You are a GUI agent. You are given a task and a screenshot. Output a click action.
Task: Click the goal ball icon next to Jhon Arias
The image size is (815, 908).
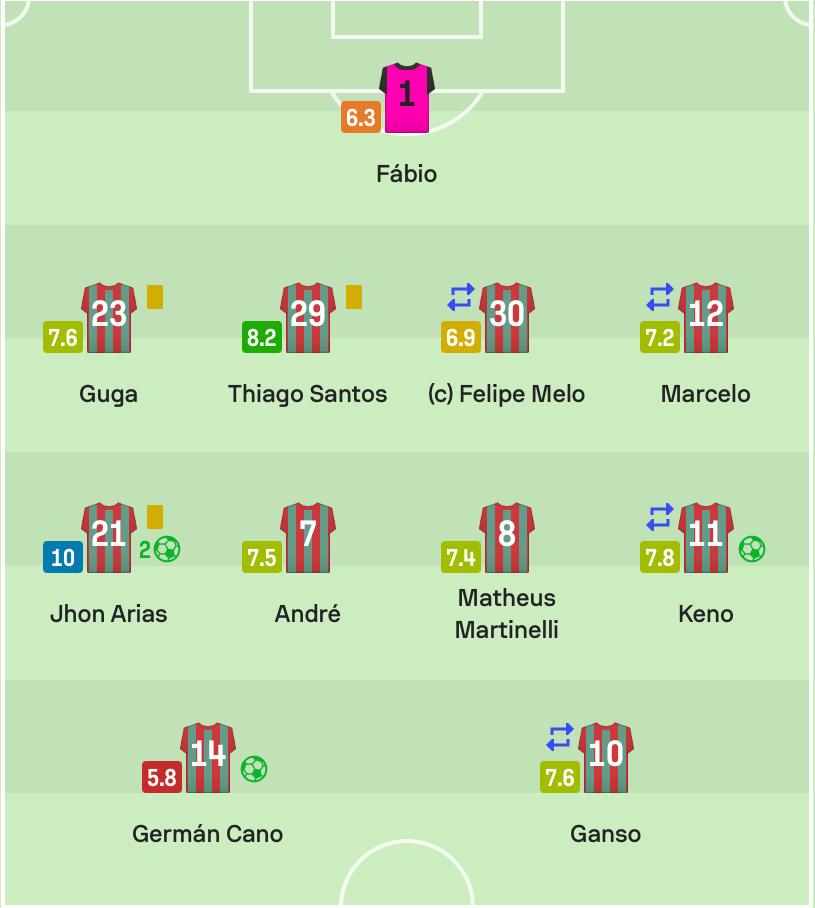(x=167, y=549)
